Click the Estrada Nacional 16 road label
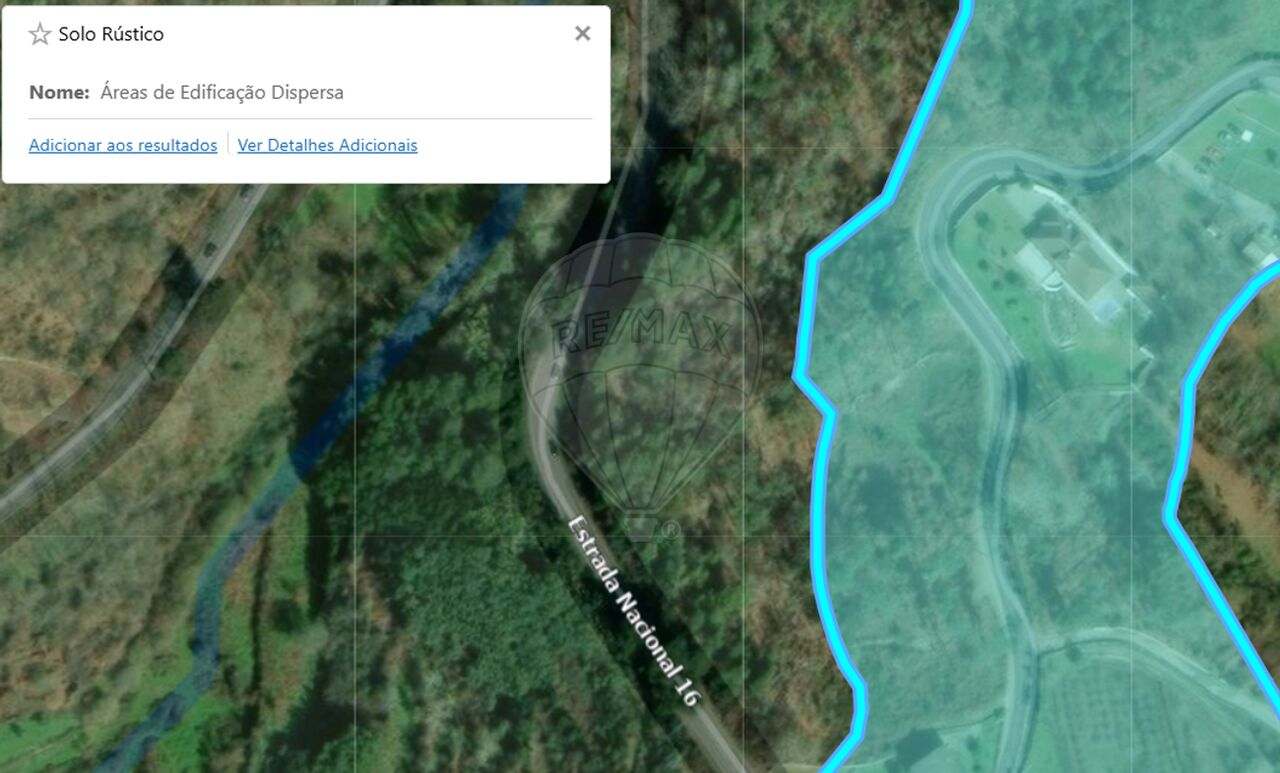The image size is (1280, 773). tap(632, 611)
